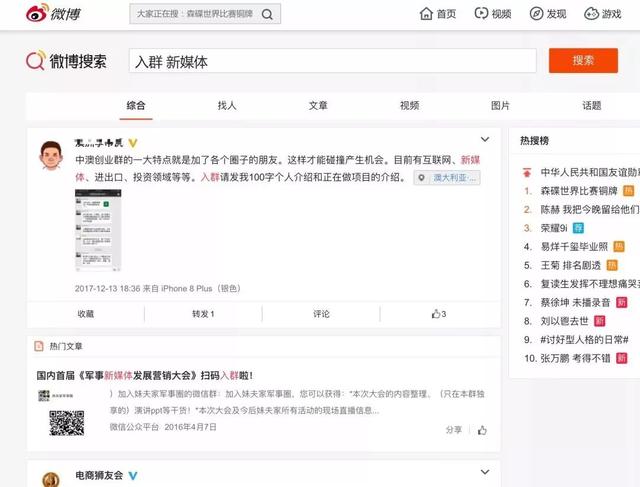Open hot topic 复读生发挥不理想痛哭

[590, 284]
